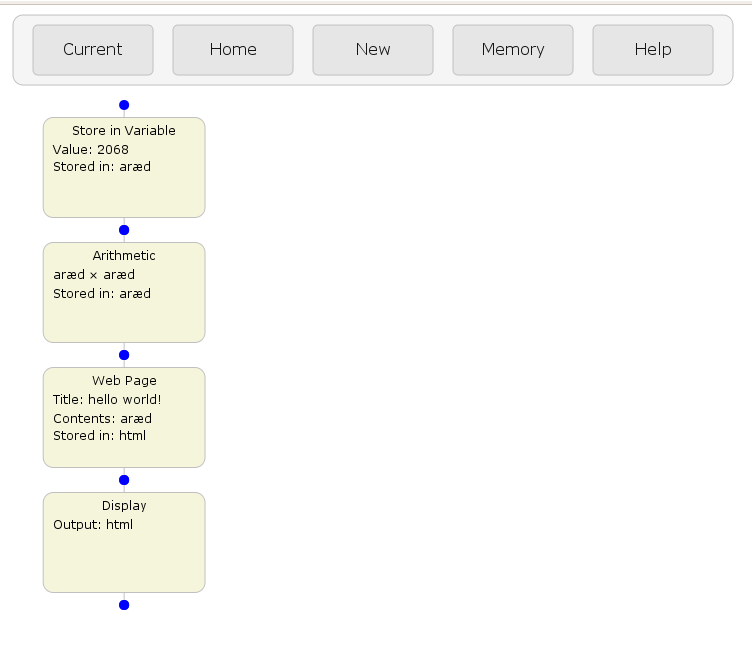Click the Output: html line
This screenshot has height=647, width=752.
pos(93,525)
